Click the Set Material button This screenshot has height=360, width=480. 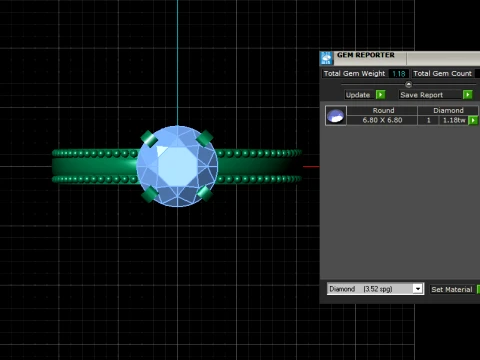point(452,289)
